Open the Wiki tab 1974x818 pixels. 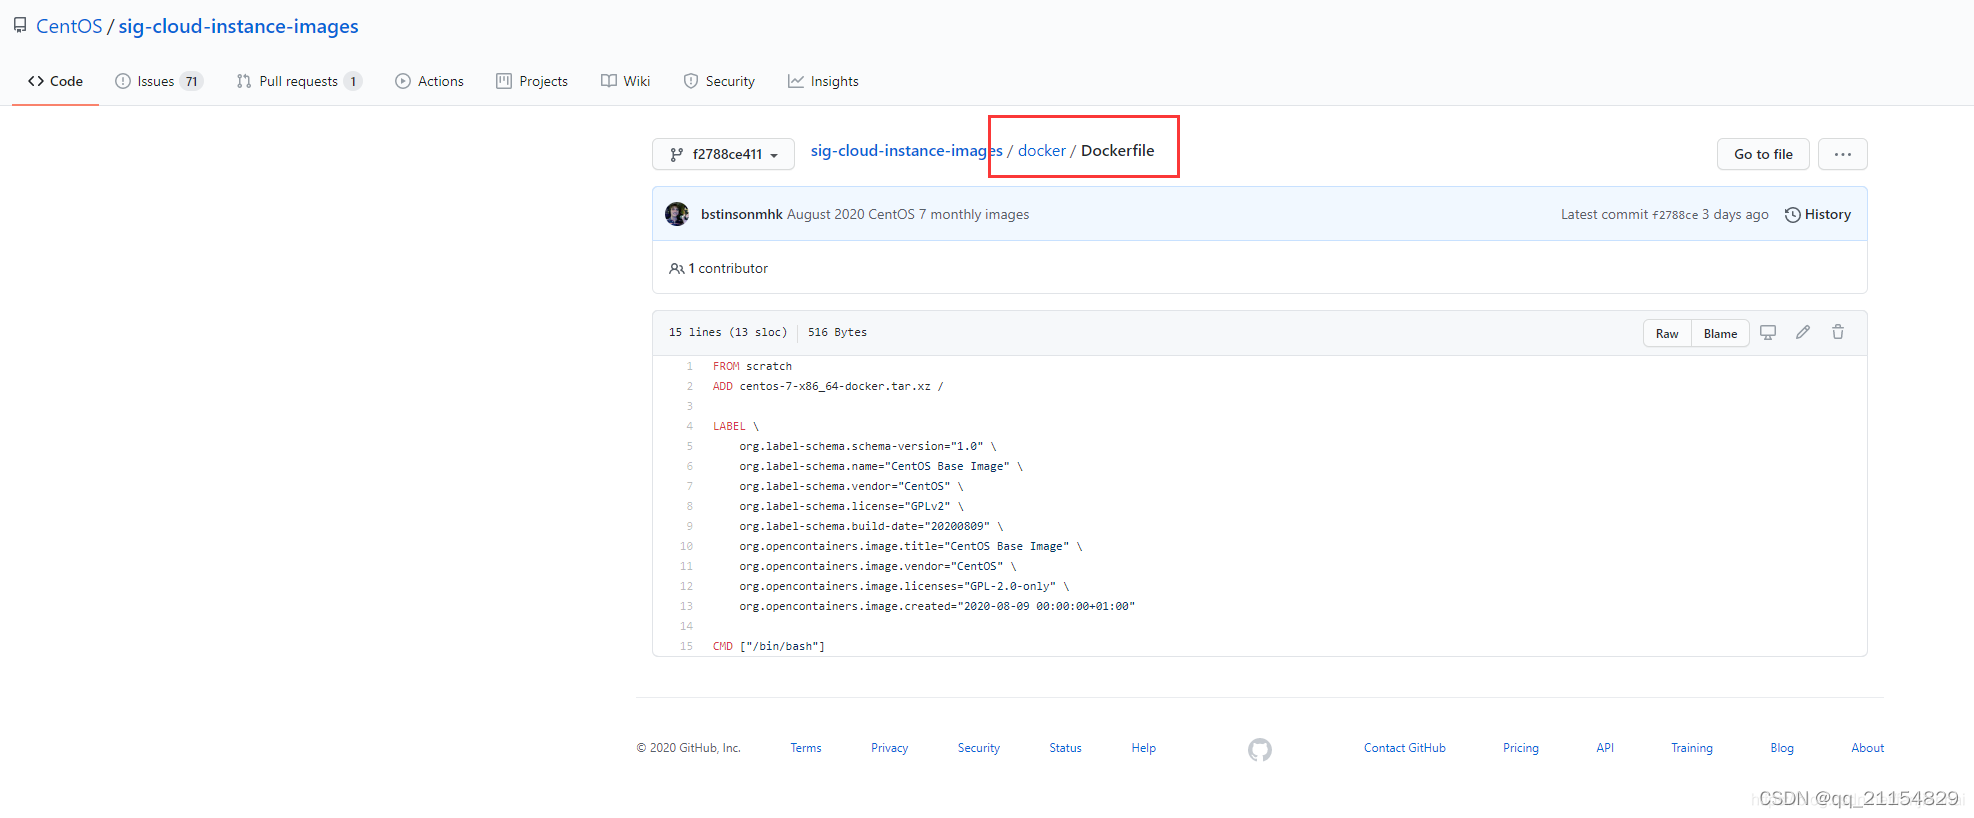point(625,81)
